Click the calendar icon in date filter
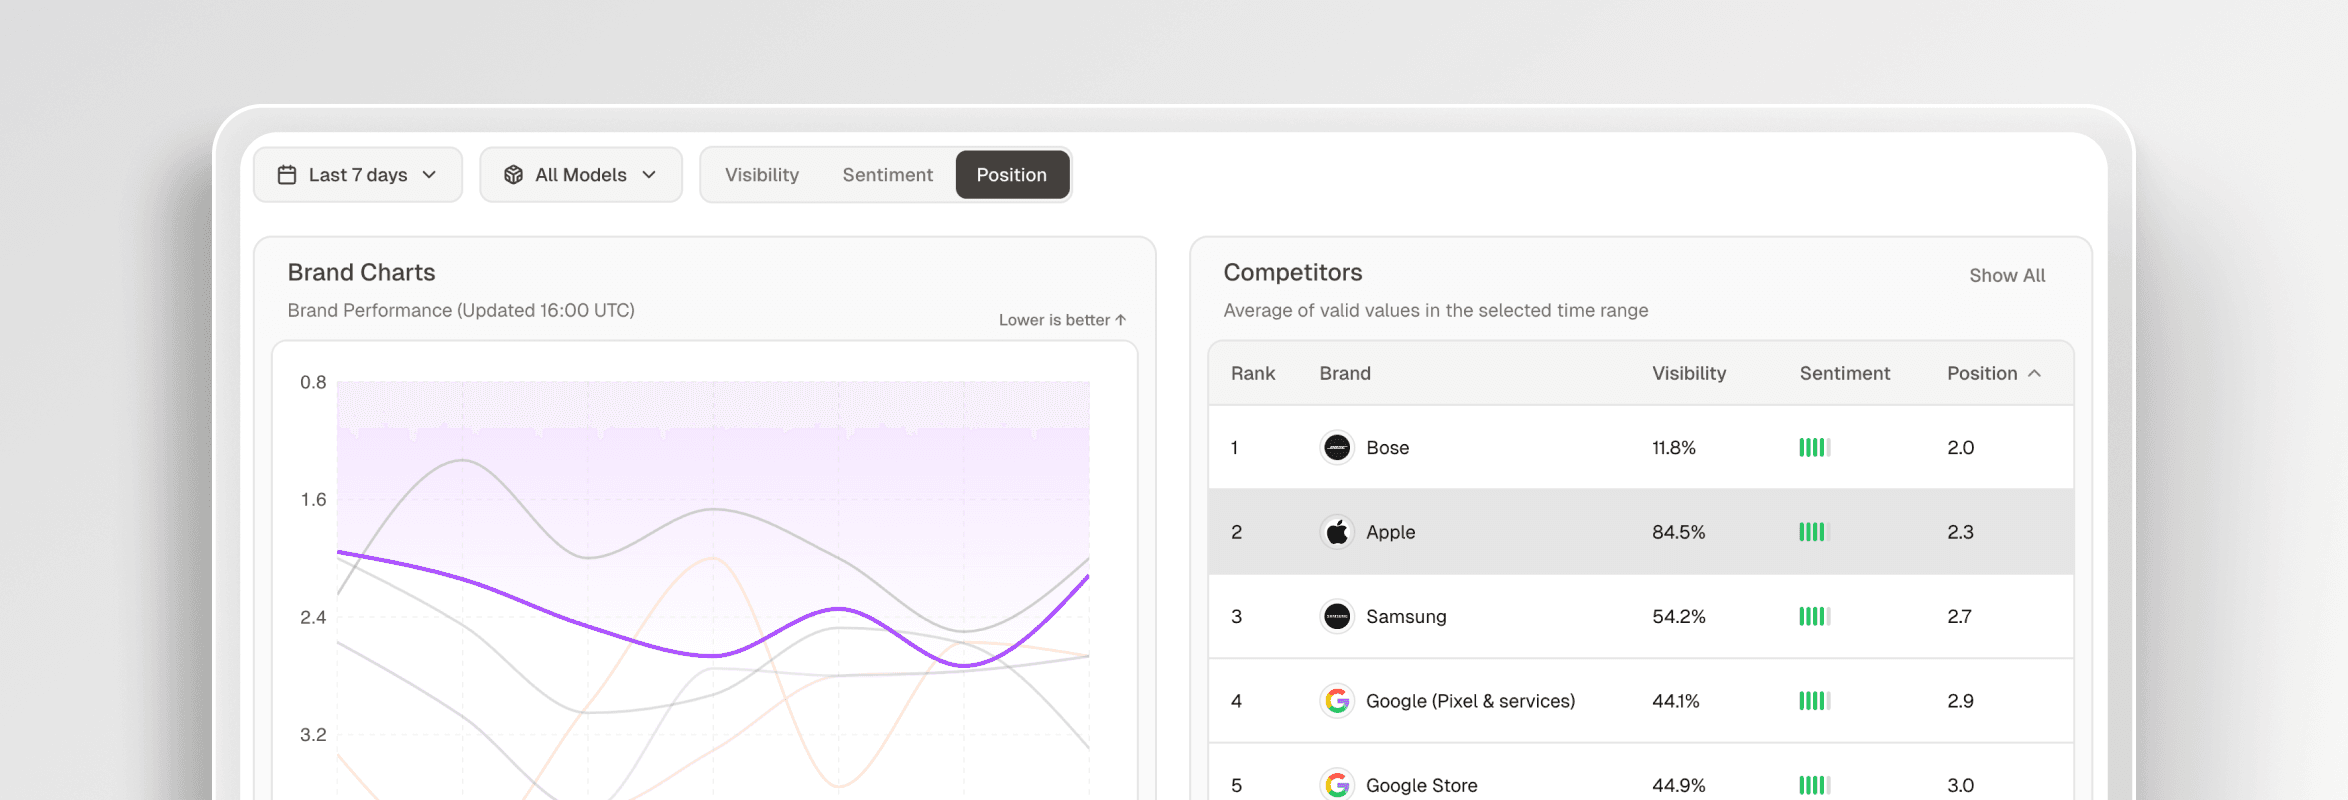The height and width of the screenshot is (800, 2348). 287,175
